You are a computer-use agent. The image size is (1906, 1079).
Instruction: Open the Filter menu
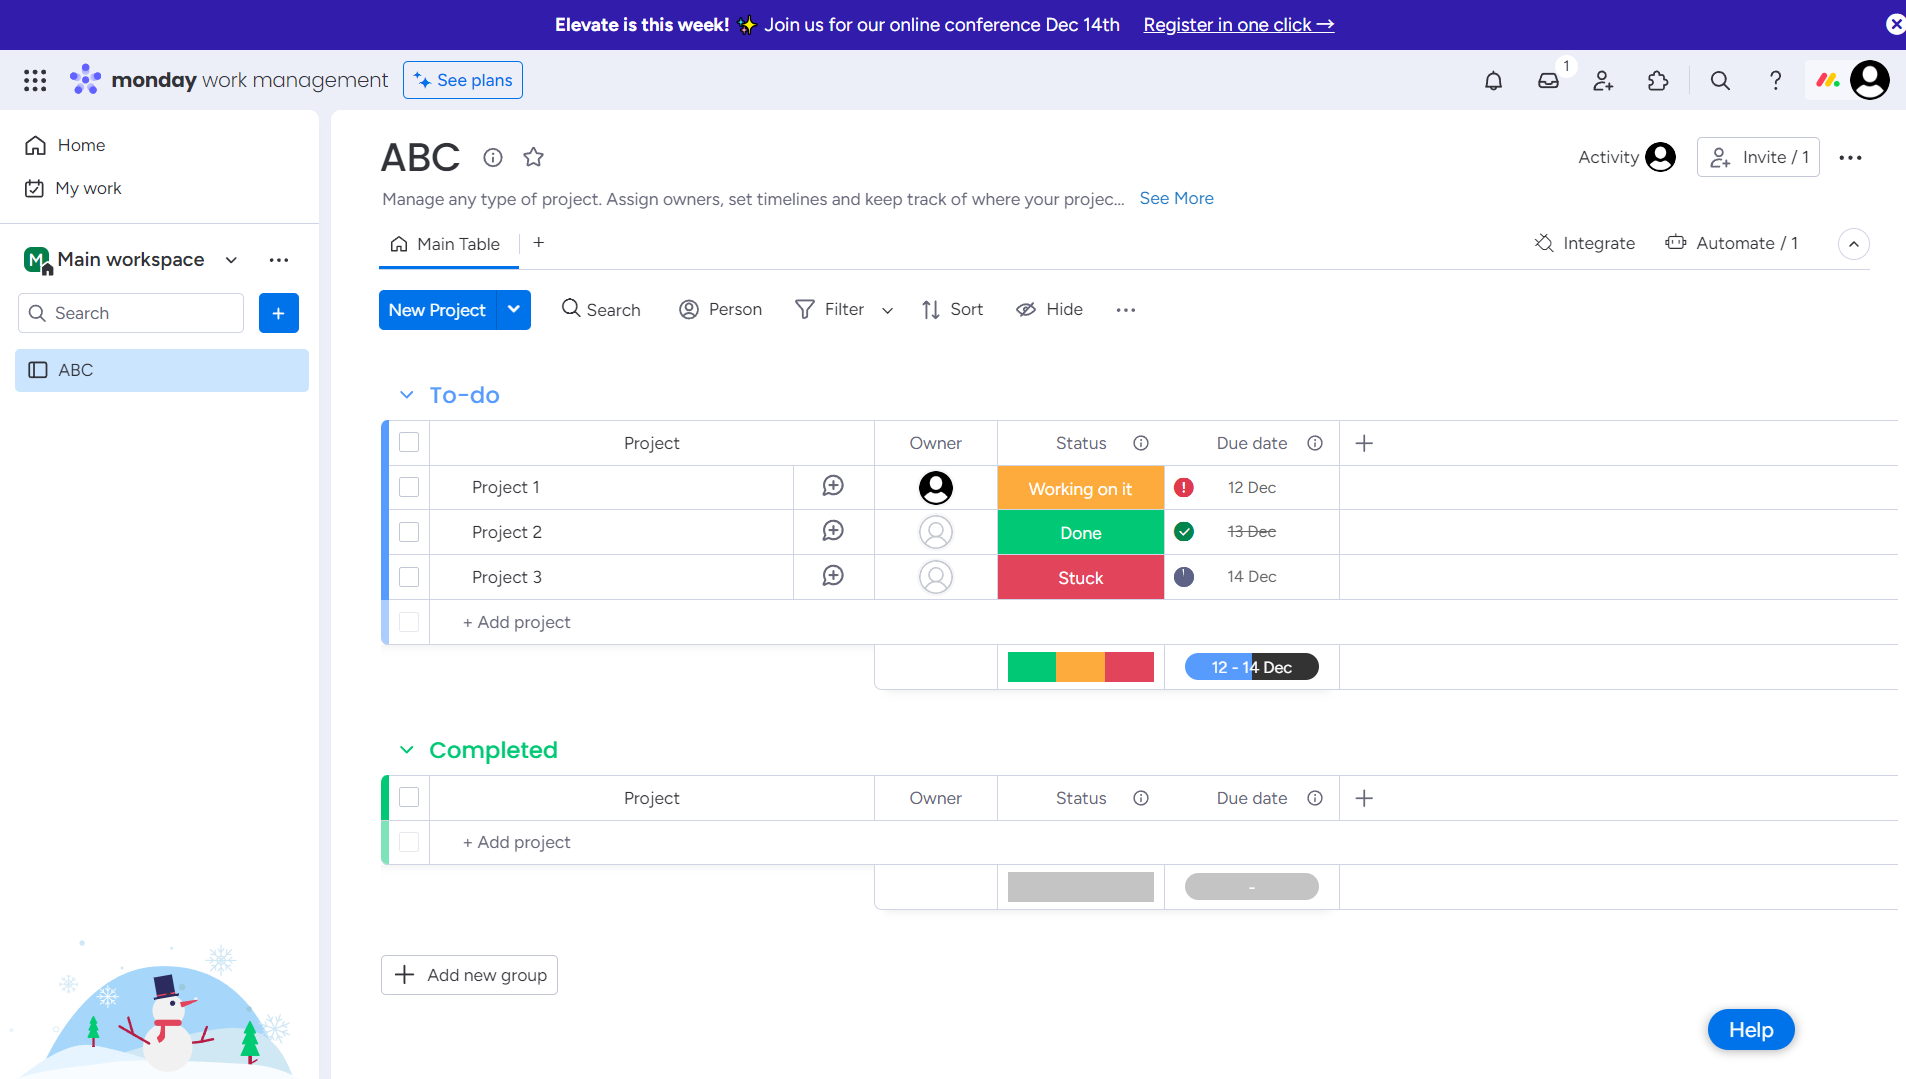pyautogui.click(x=831, y=309)
